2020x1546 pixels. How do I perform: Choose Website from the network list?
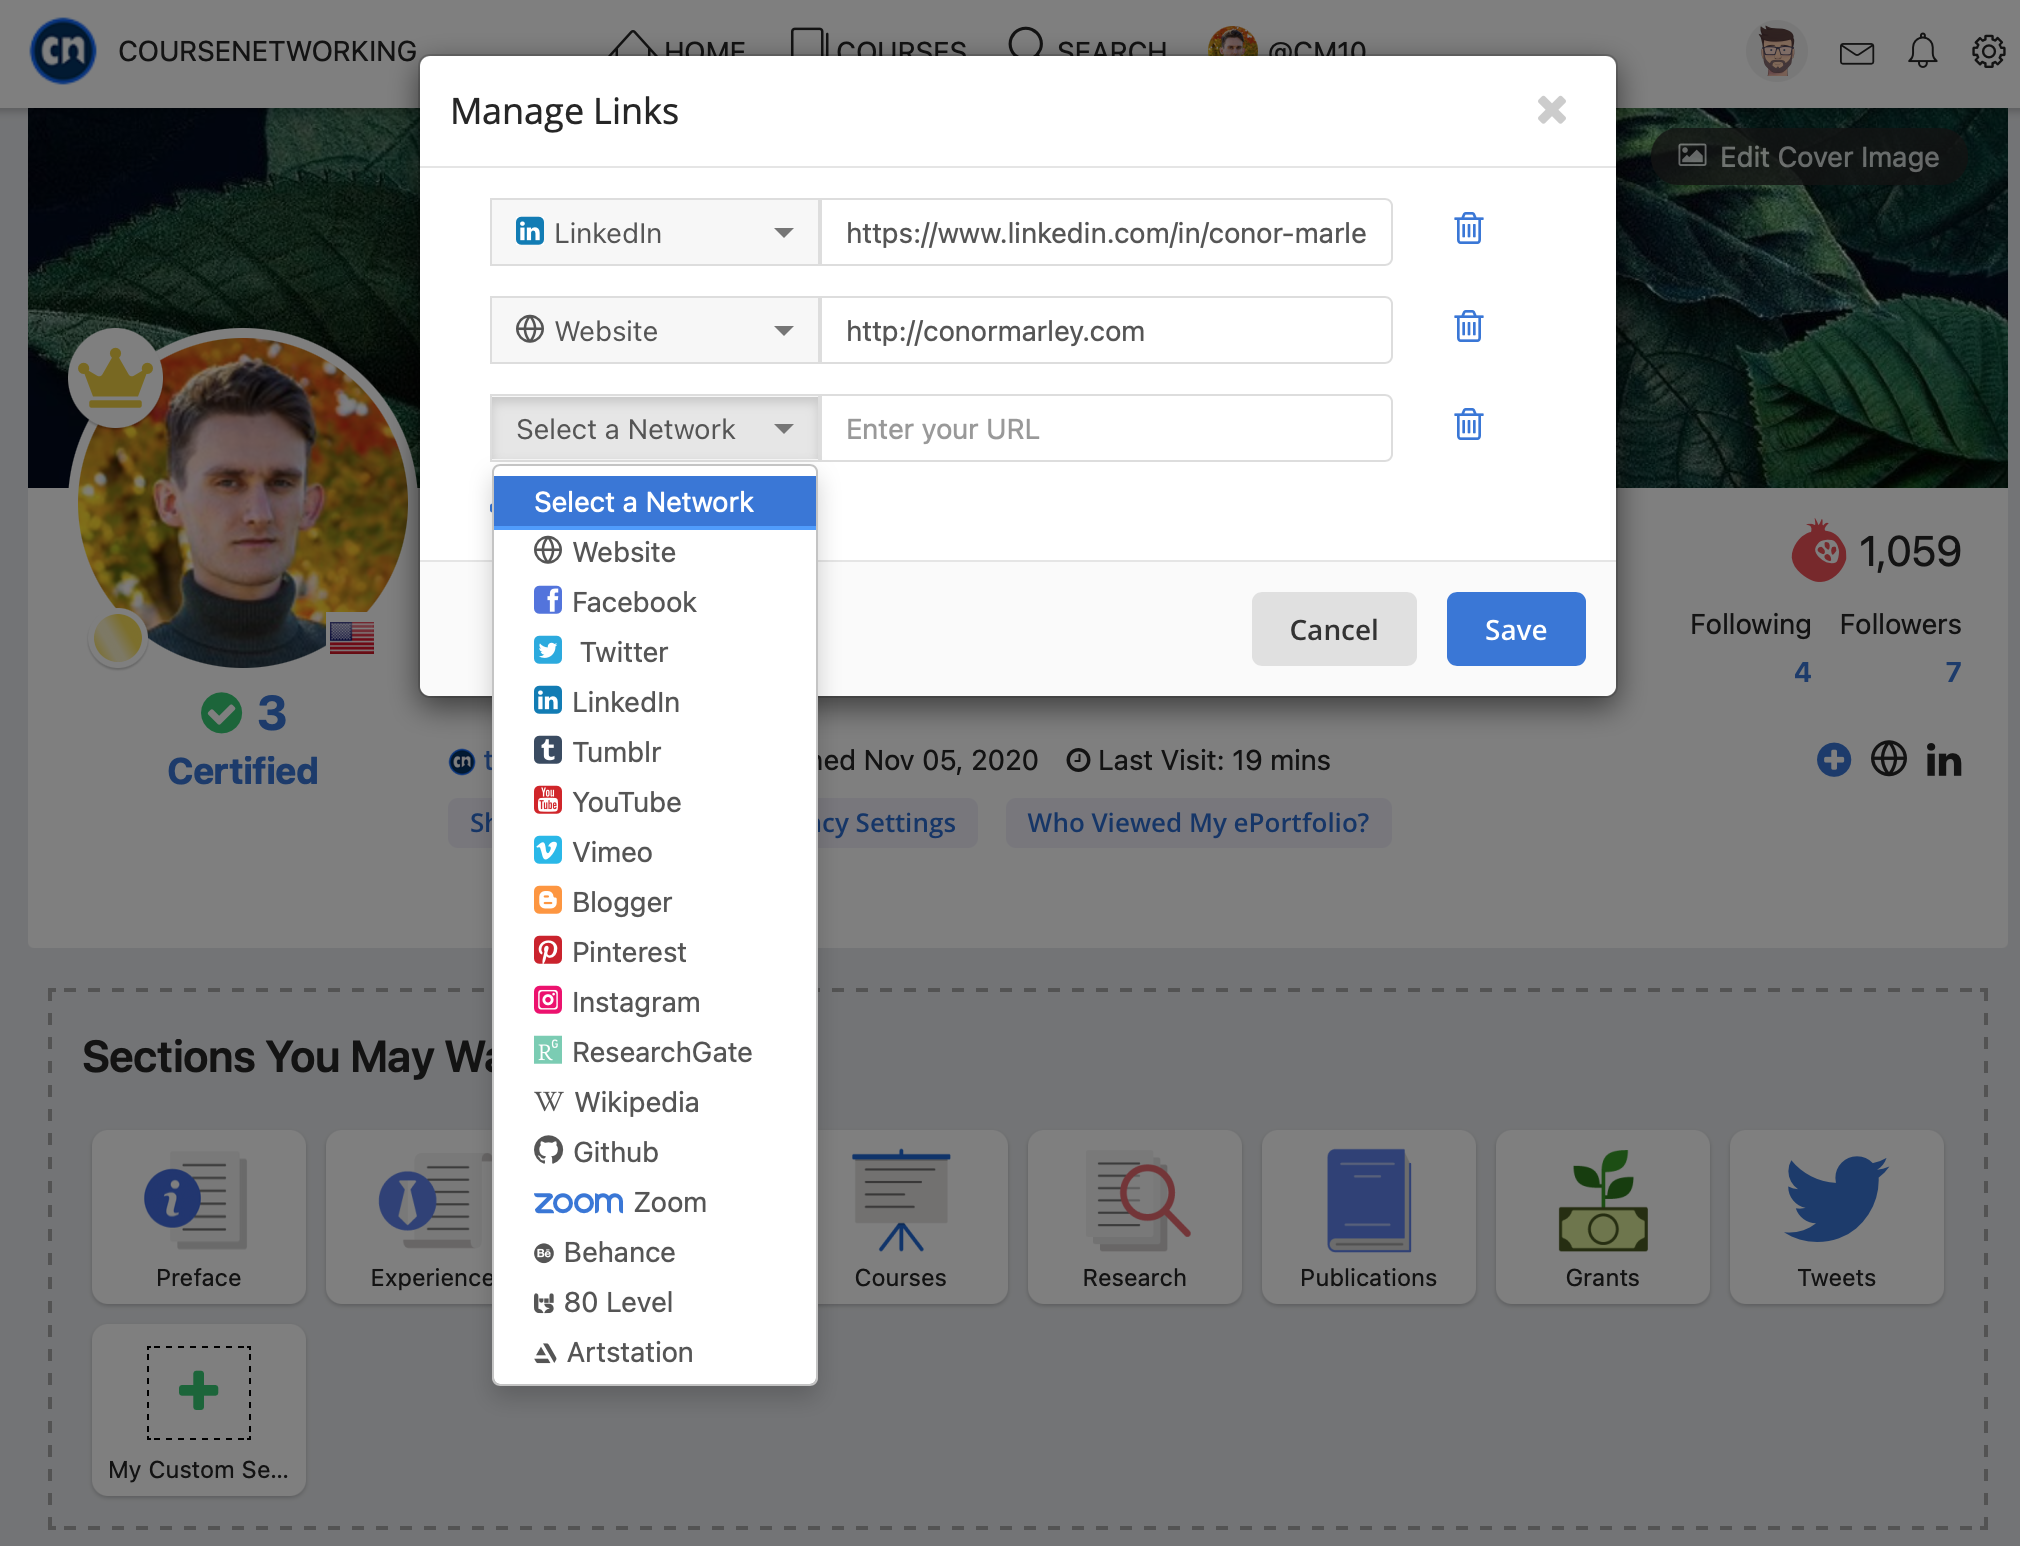[x=655, y=552]
